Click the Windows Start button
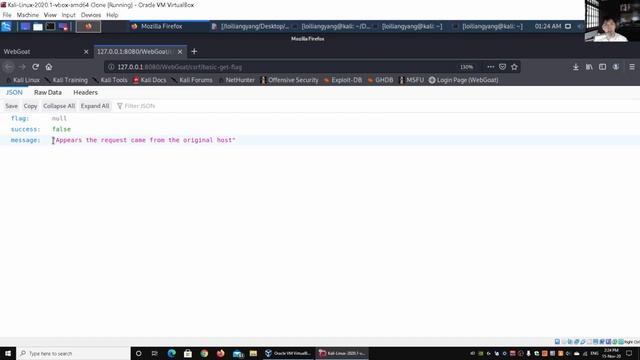Viewport: 640px width, 360px height. (8, 353)
